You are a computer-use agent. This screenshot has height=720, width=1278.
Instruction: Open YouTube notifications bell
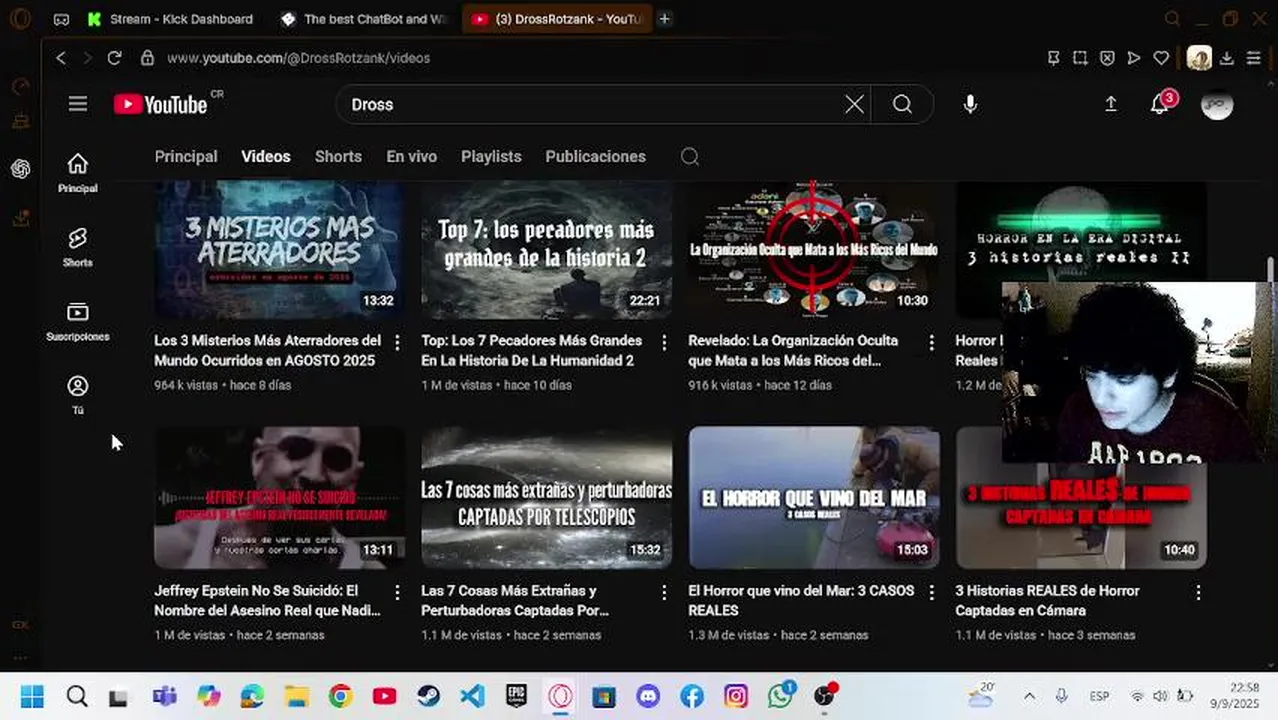tap(1160, 104)
